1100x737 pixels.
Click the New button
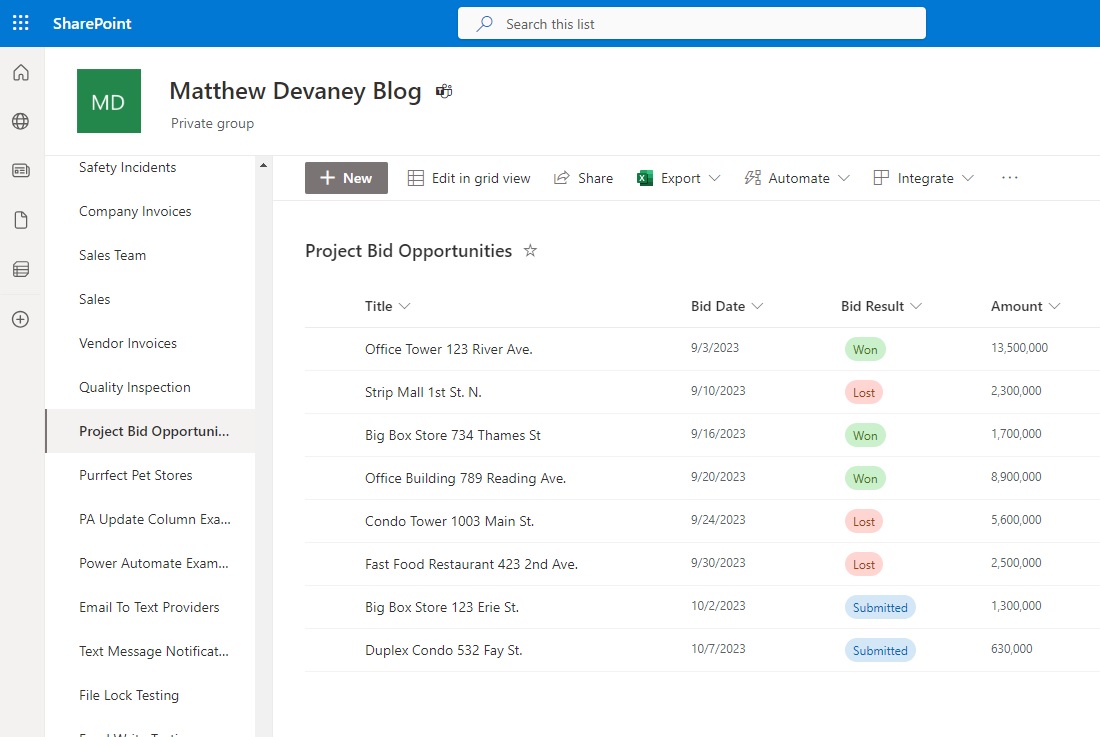[x=345, y=177]
